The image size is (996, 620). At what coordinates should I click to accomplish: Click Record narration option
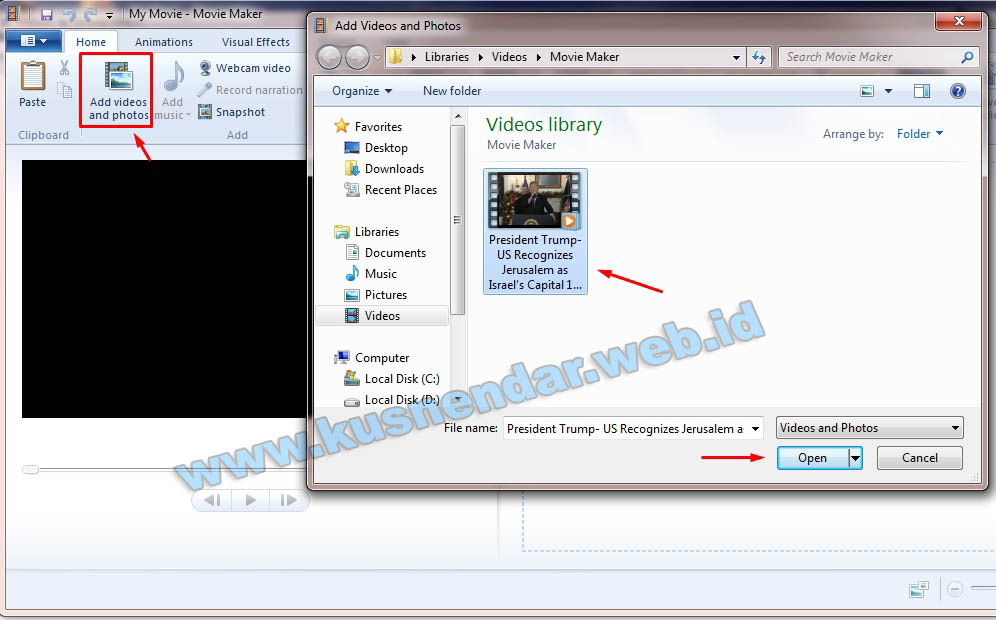point(250,90)
